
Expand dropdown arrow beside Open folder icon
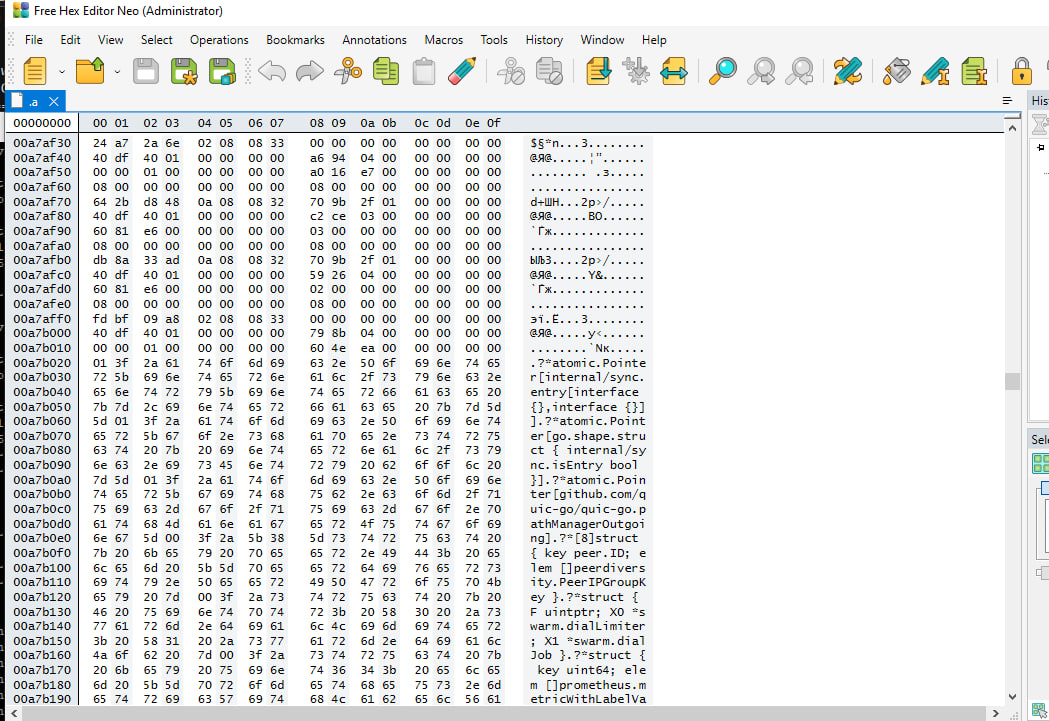click(117, 71)
